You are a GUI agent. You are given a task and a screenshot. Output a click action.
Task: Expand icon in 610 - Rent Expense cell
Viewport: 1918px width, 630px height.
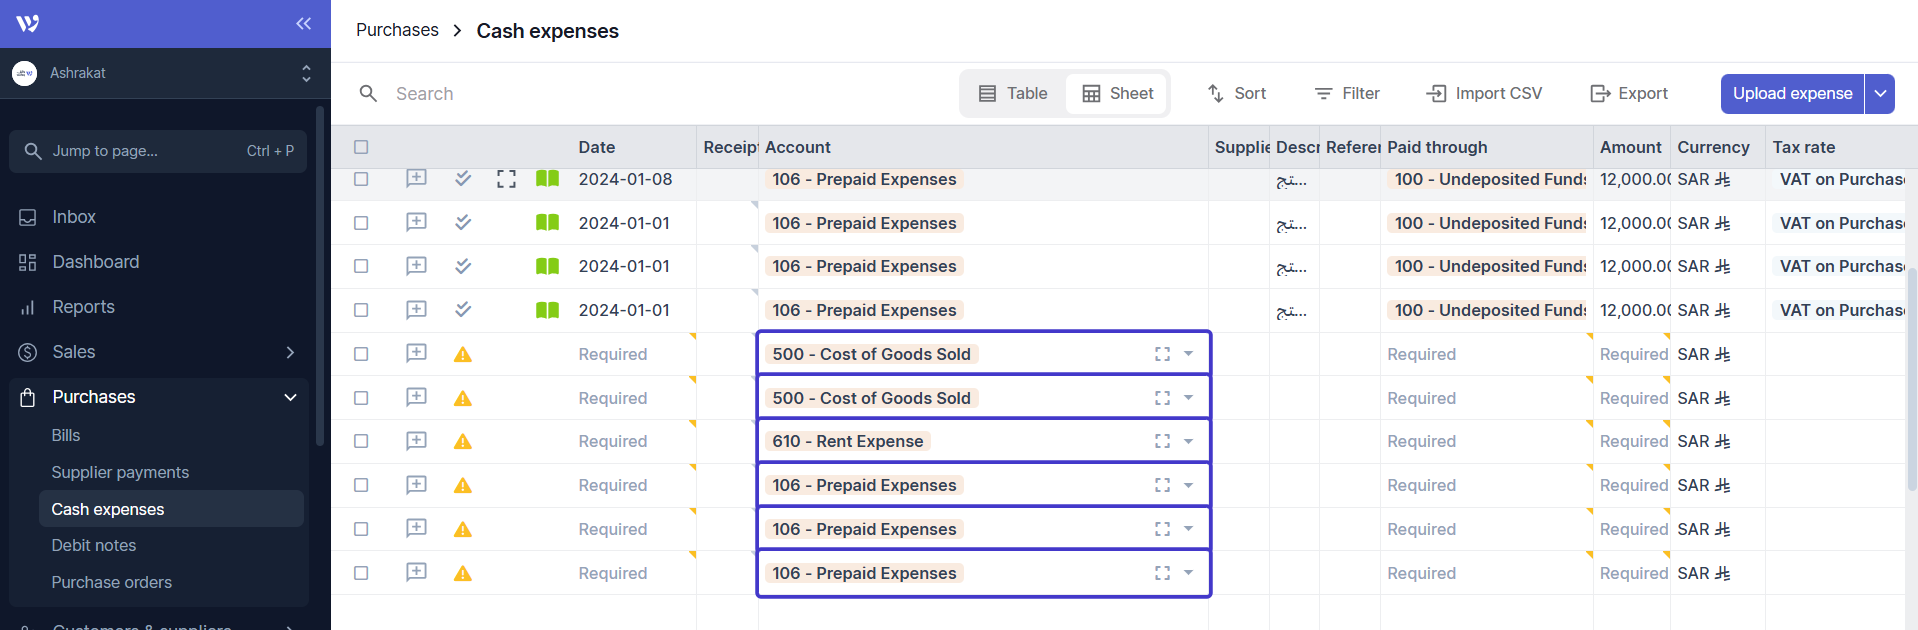coord(1162,441)
